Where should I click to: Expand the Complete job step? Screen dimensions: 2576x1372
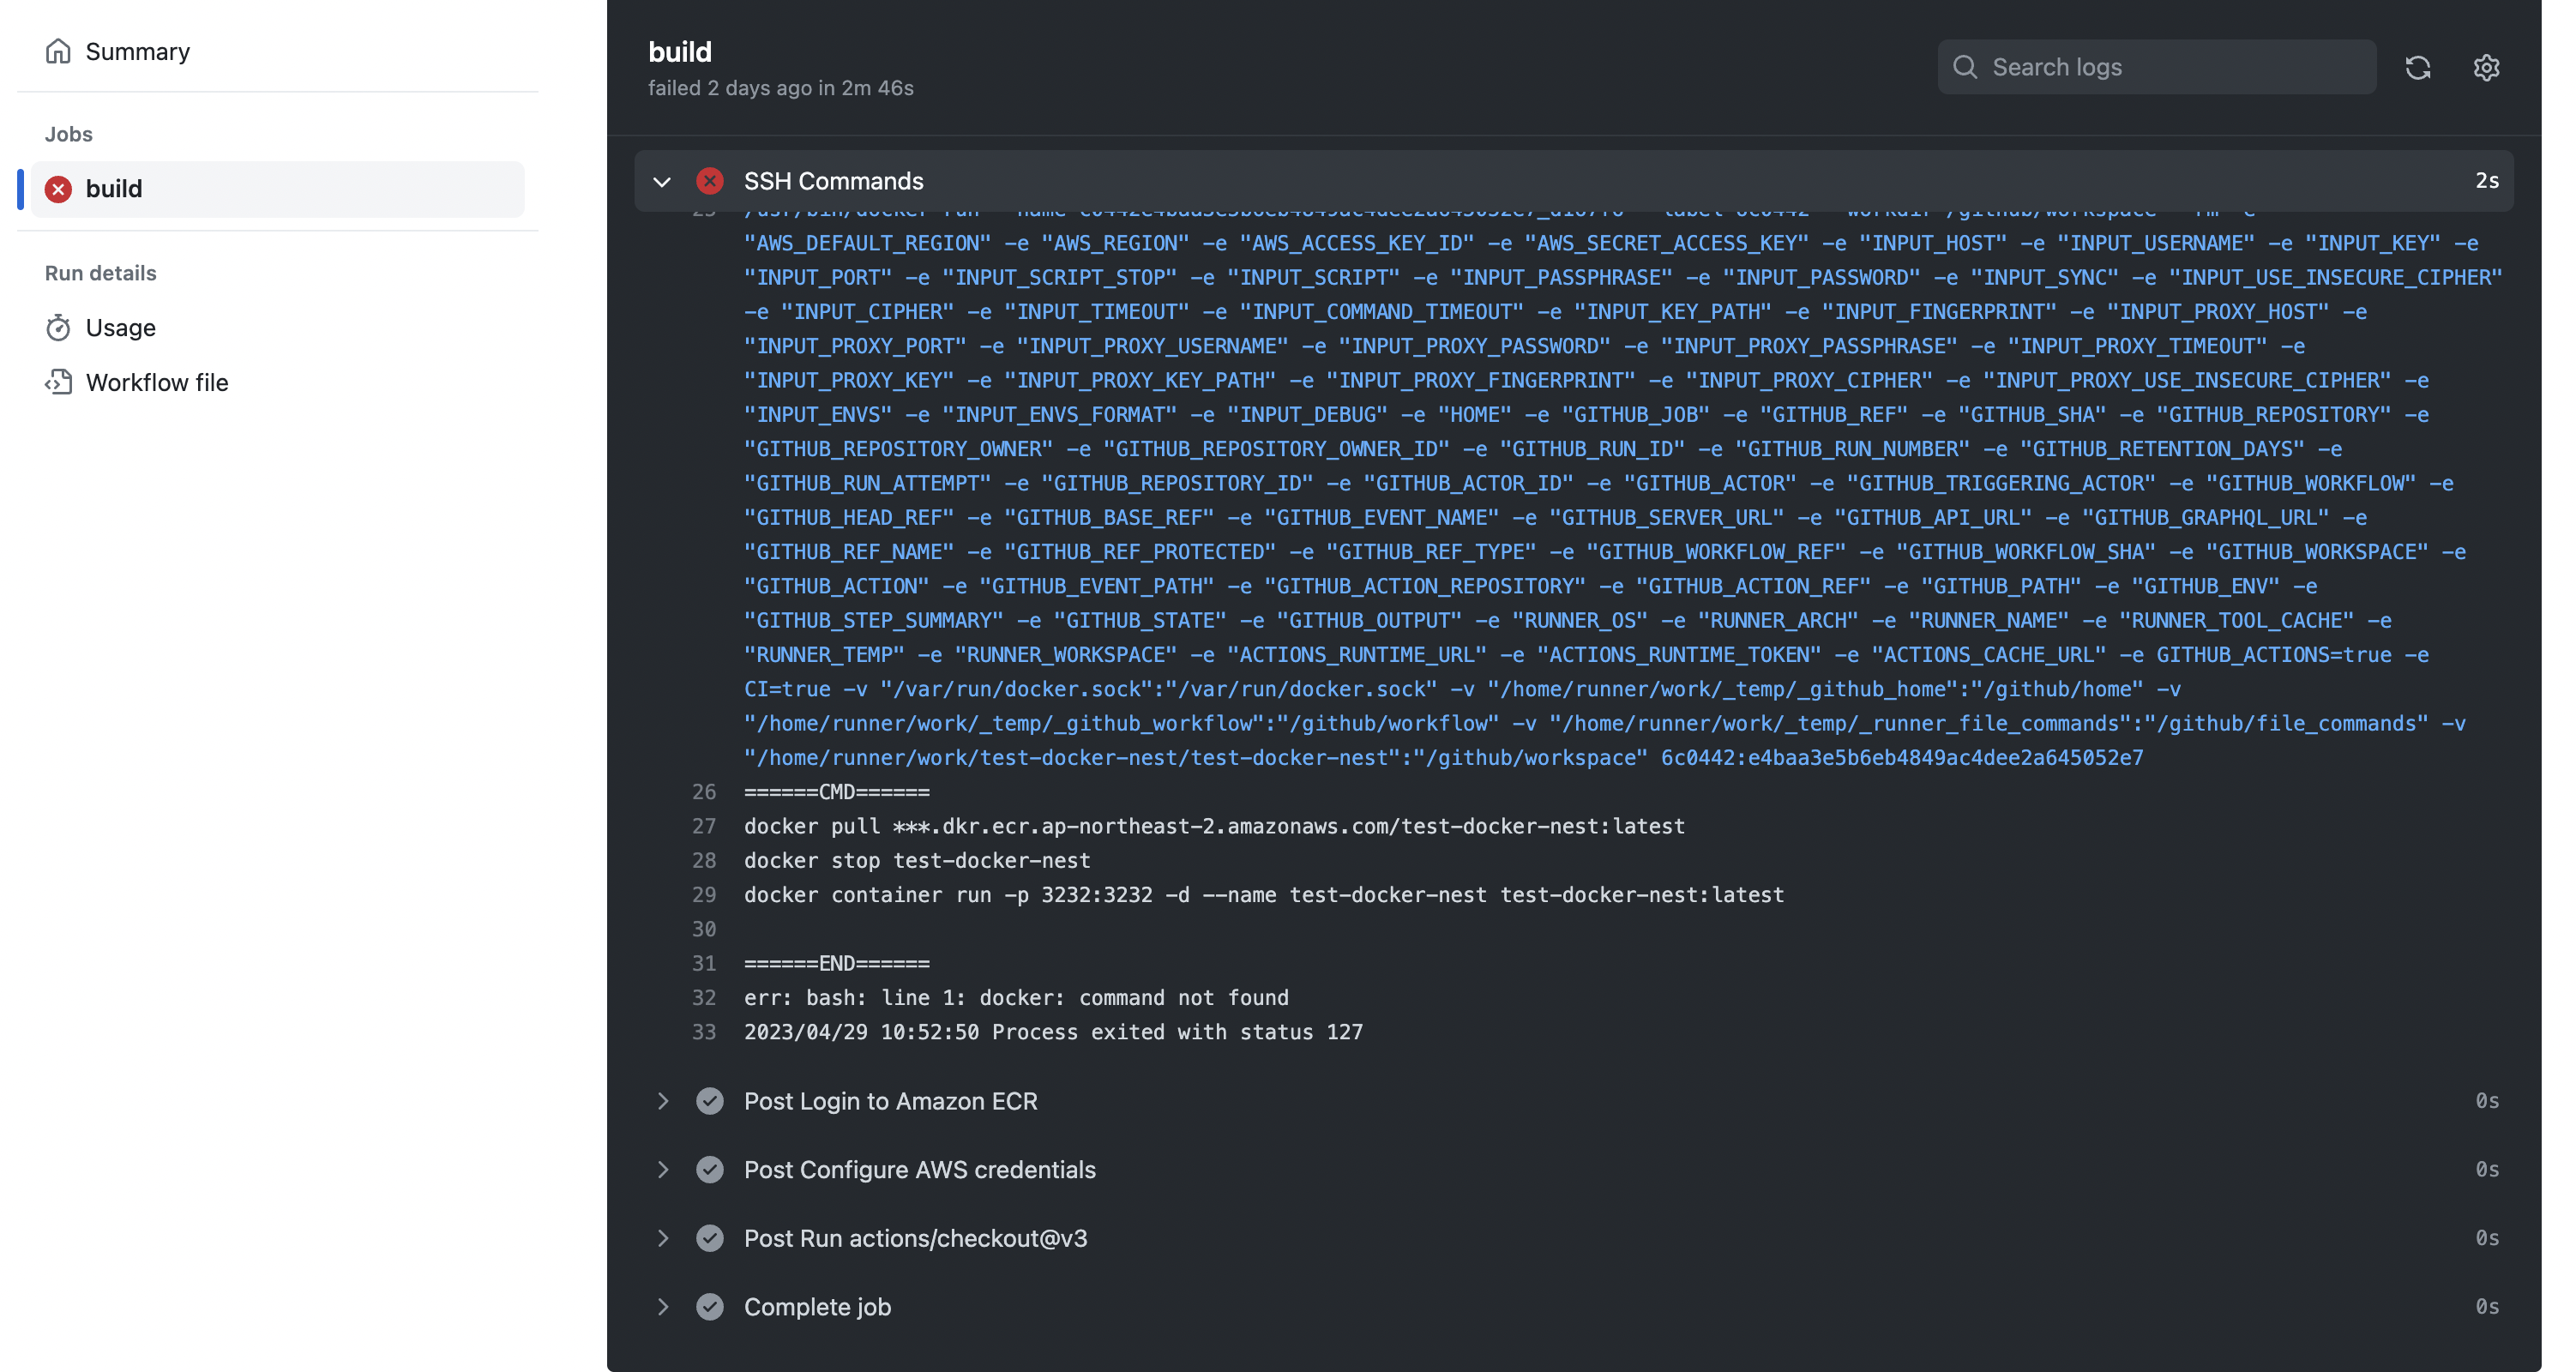click(x=662, y=1307)
